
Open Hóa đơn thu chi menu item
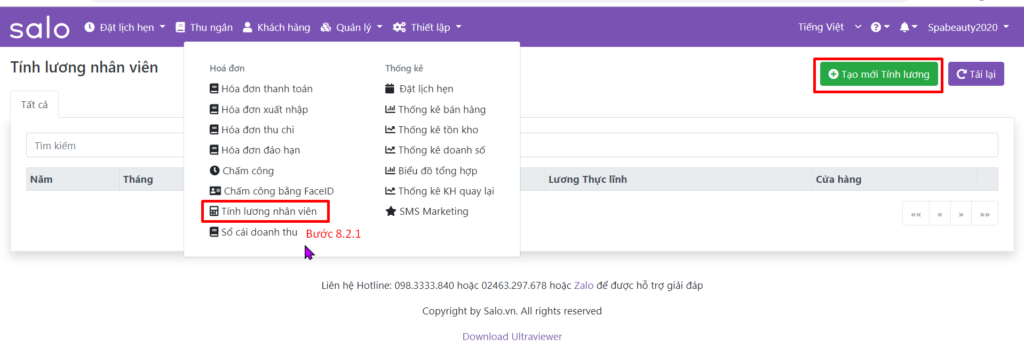(251, 130)
